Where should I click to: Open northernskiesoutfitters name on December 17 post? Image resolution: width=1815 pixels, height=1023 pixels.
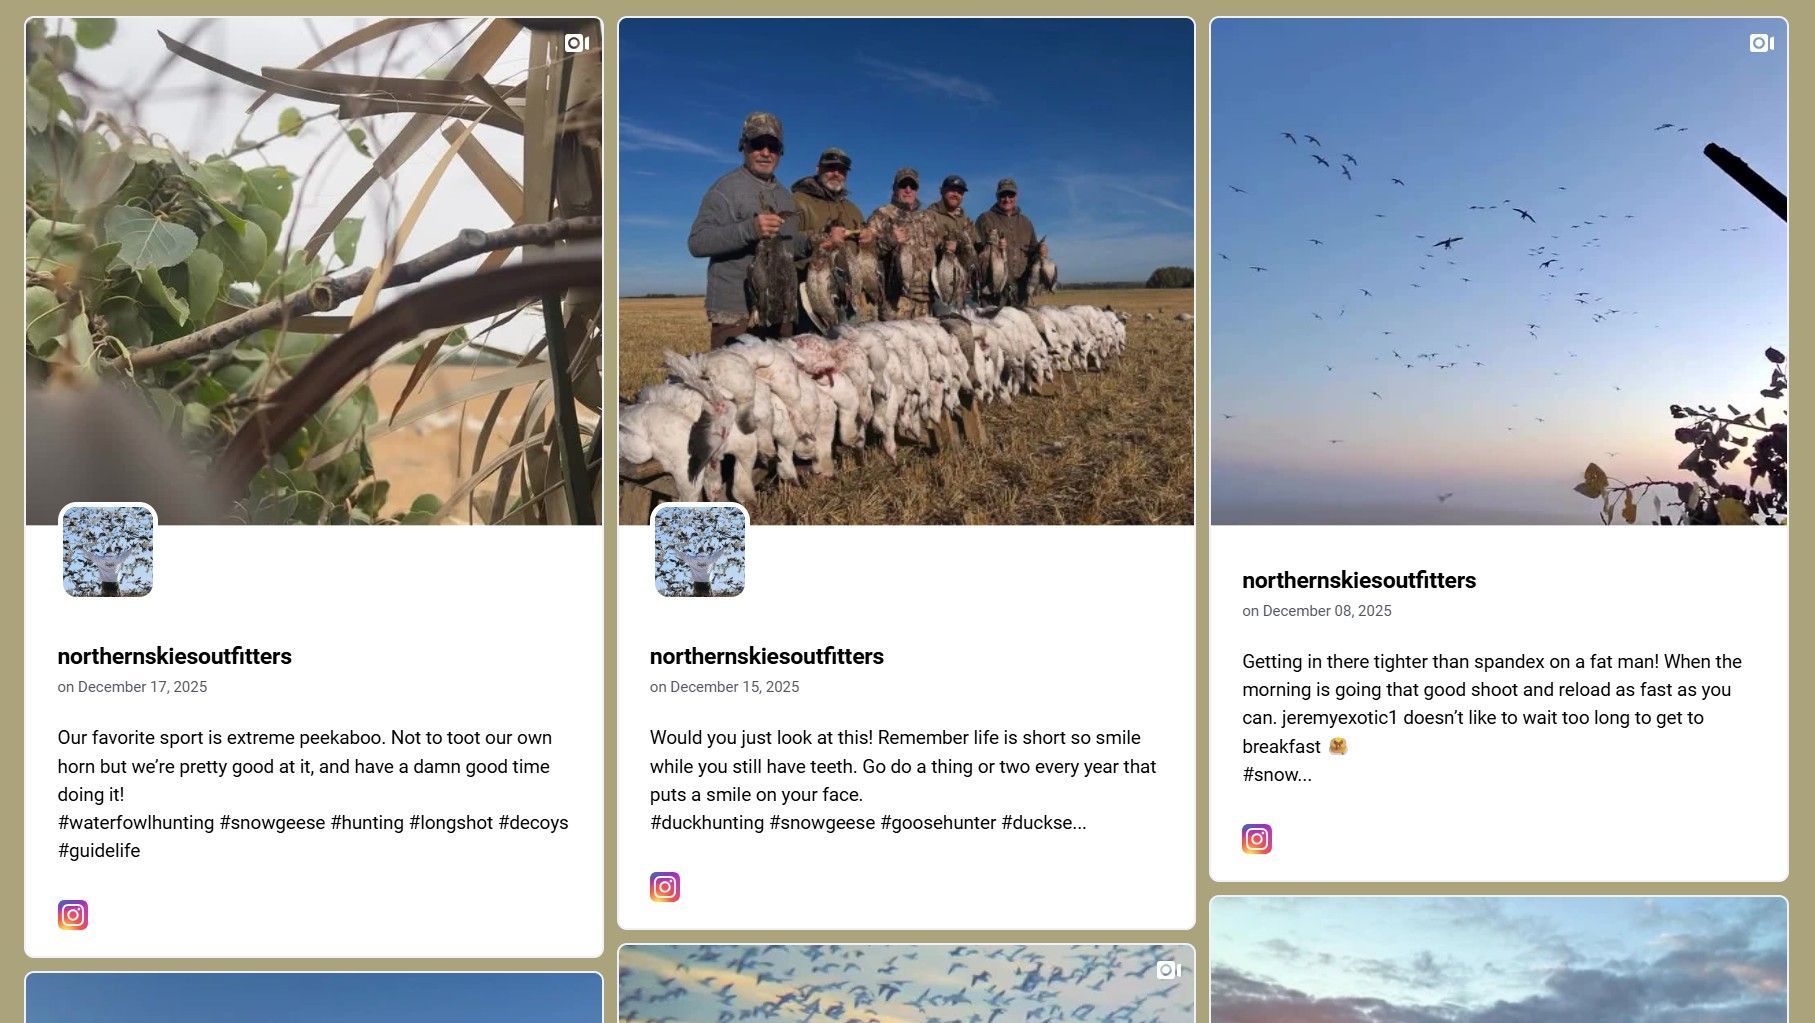[175, 656]
